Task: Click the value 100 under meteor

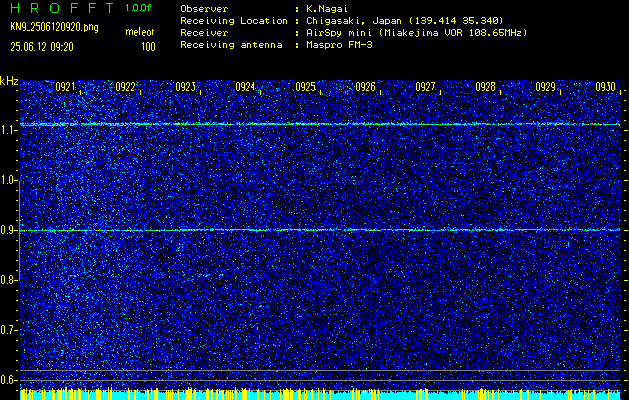Action: (148, 47)
